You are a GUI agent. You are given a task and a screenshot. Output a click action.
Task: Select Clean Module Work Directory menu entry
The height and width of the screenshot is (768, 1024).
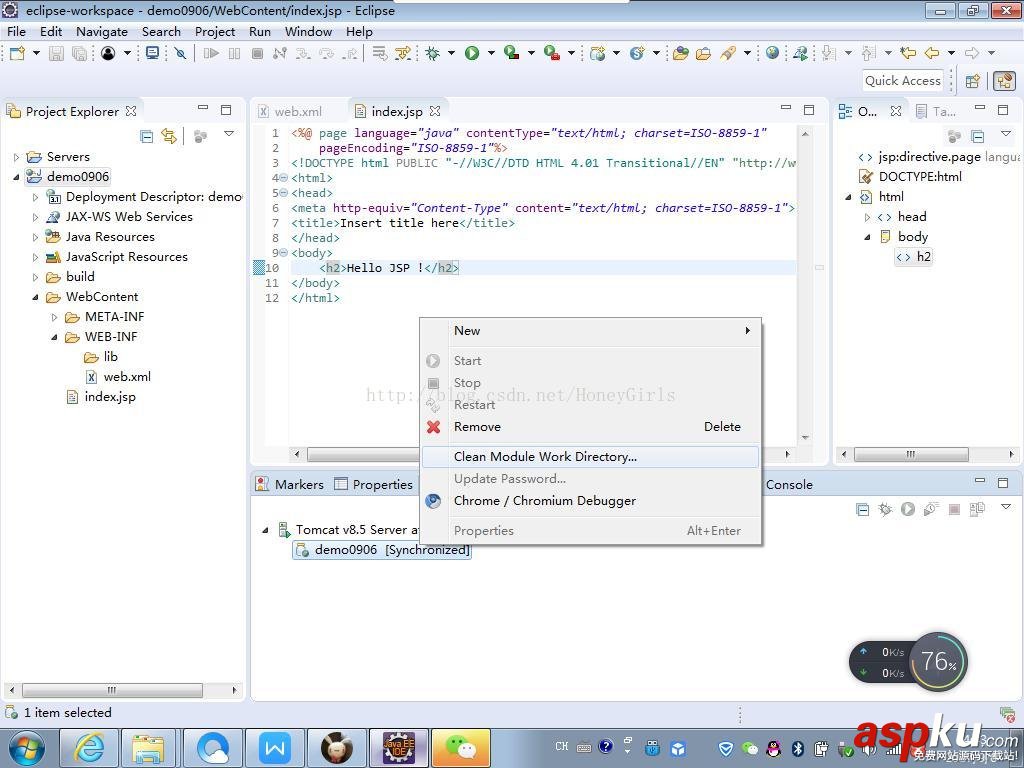[x=545, y=457]
